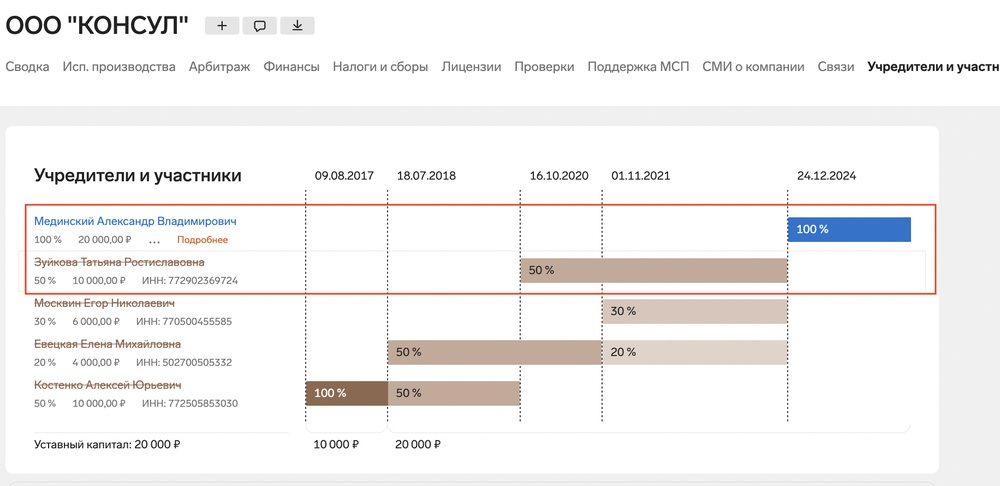1000x486 pixels.
Task: Go to the Арбитраж tab
Action: pyautogui.click(x=219, y=67)
